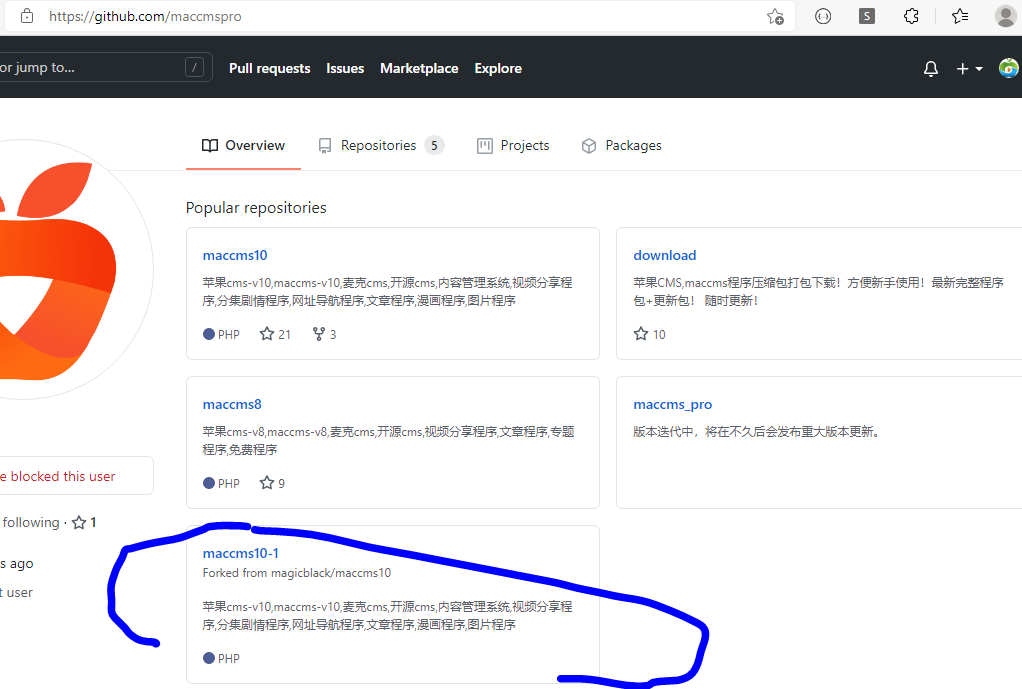
Task: Open the maccms8 repository
Action: click(232, 404)
